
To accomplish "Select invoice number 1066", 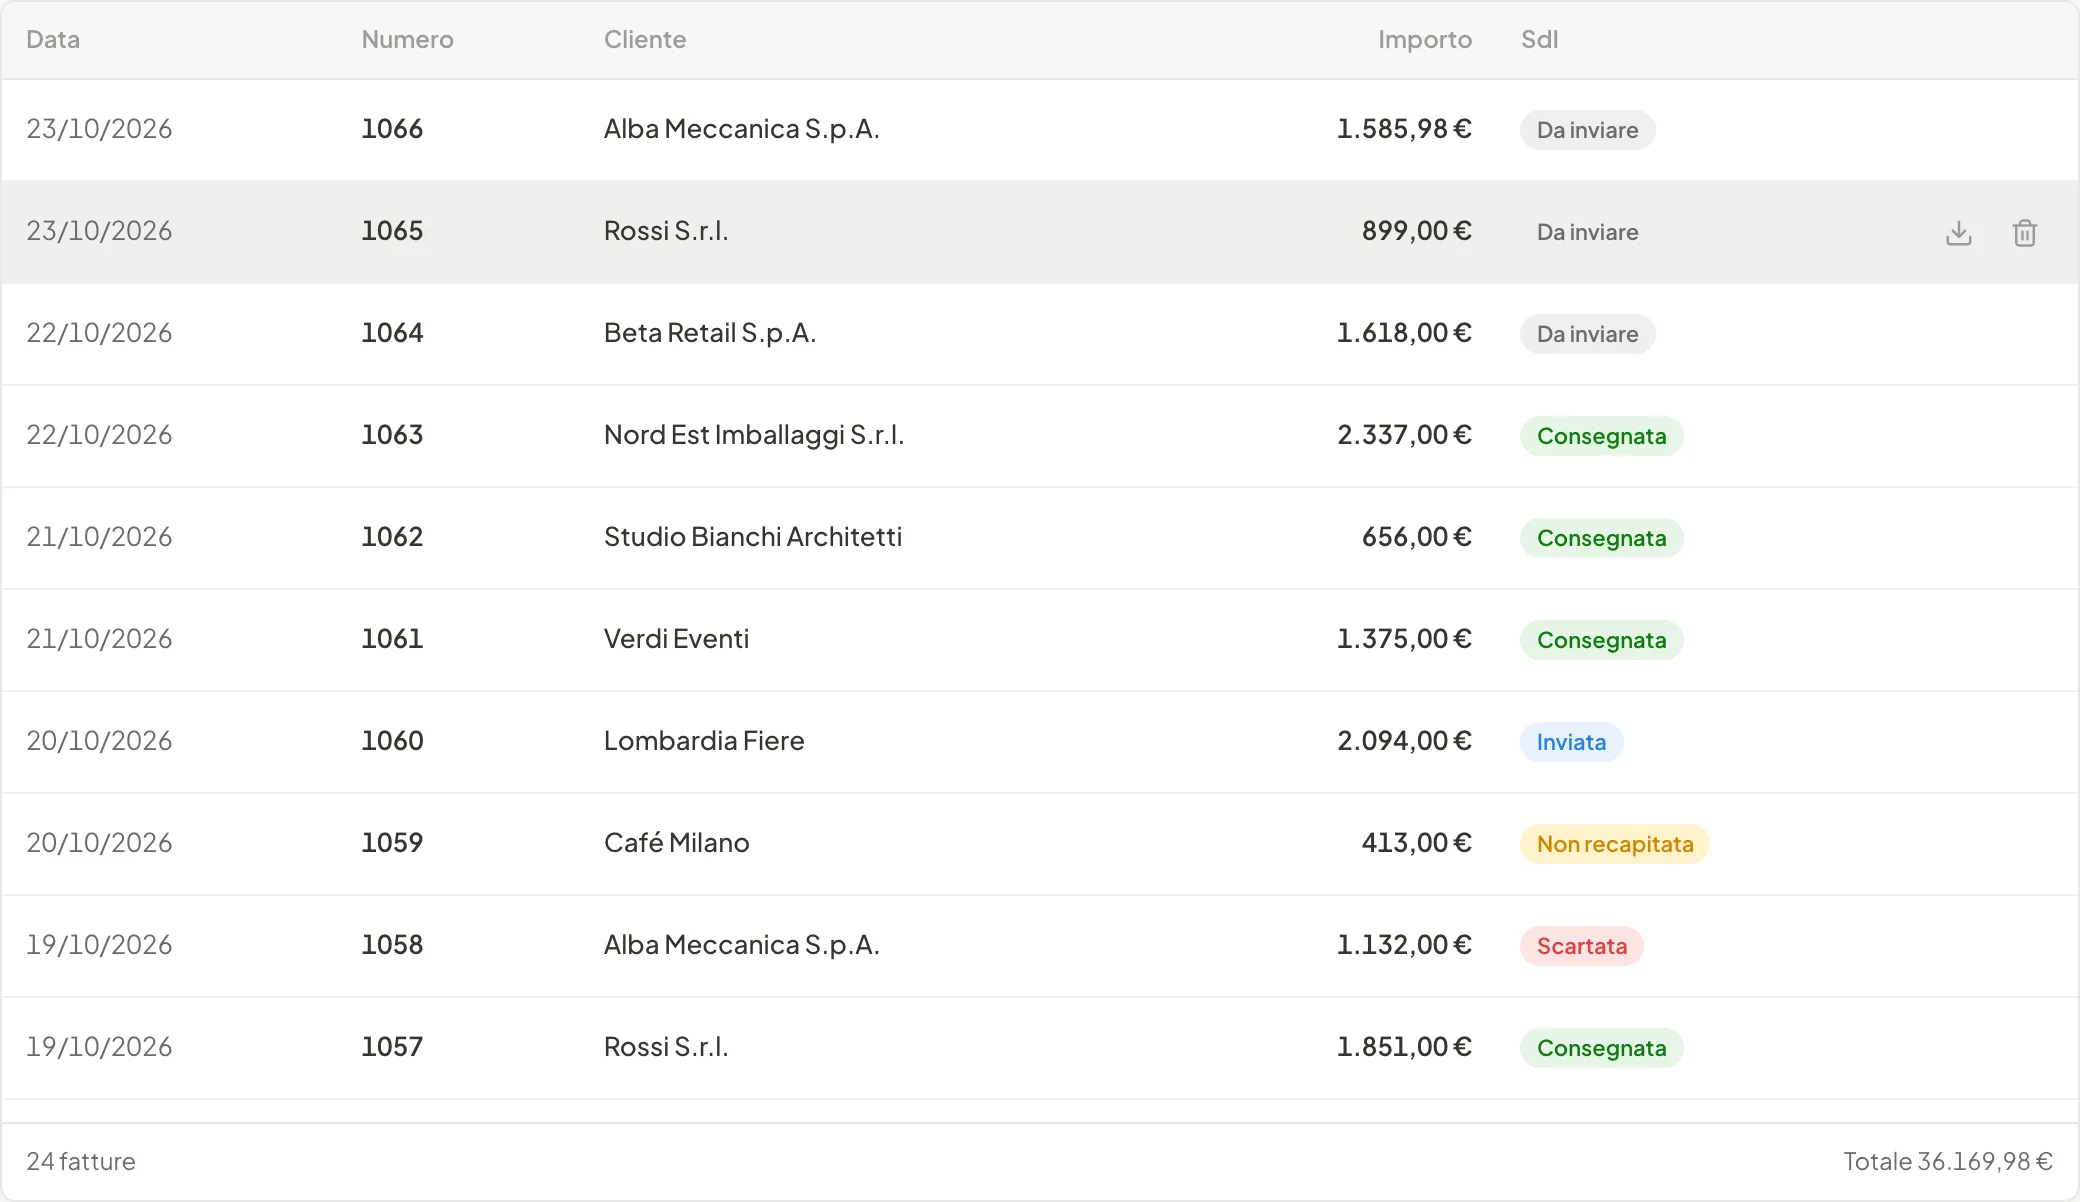I will [392, 129].
